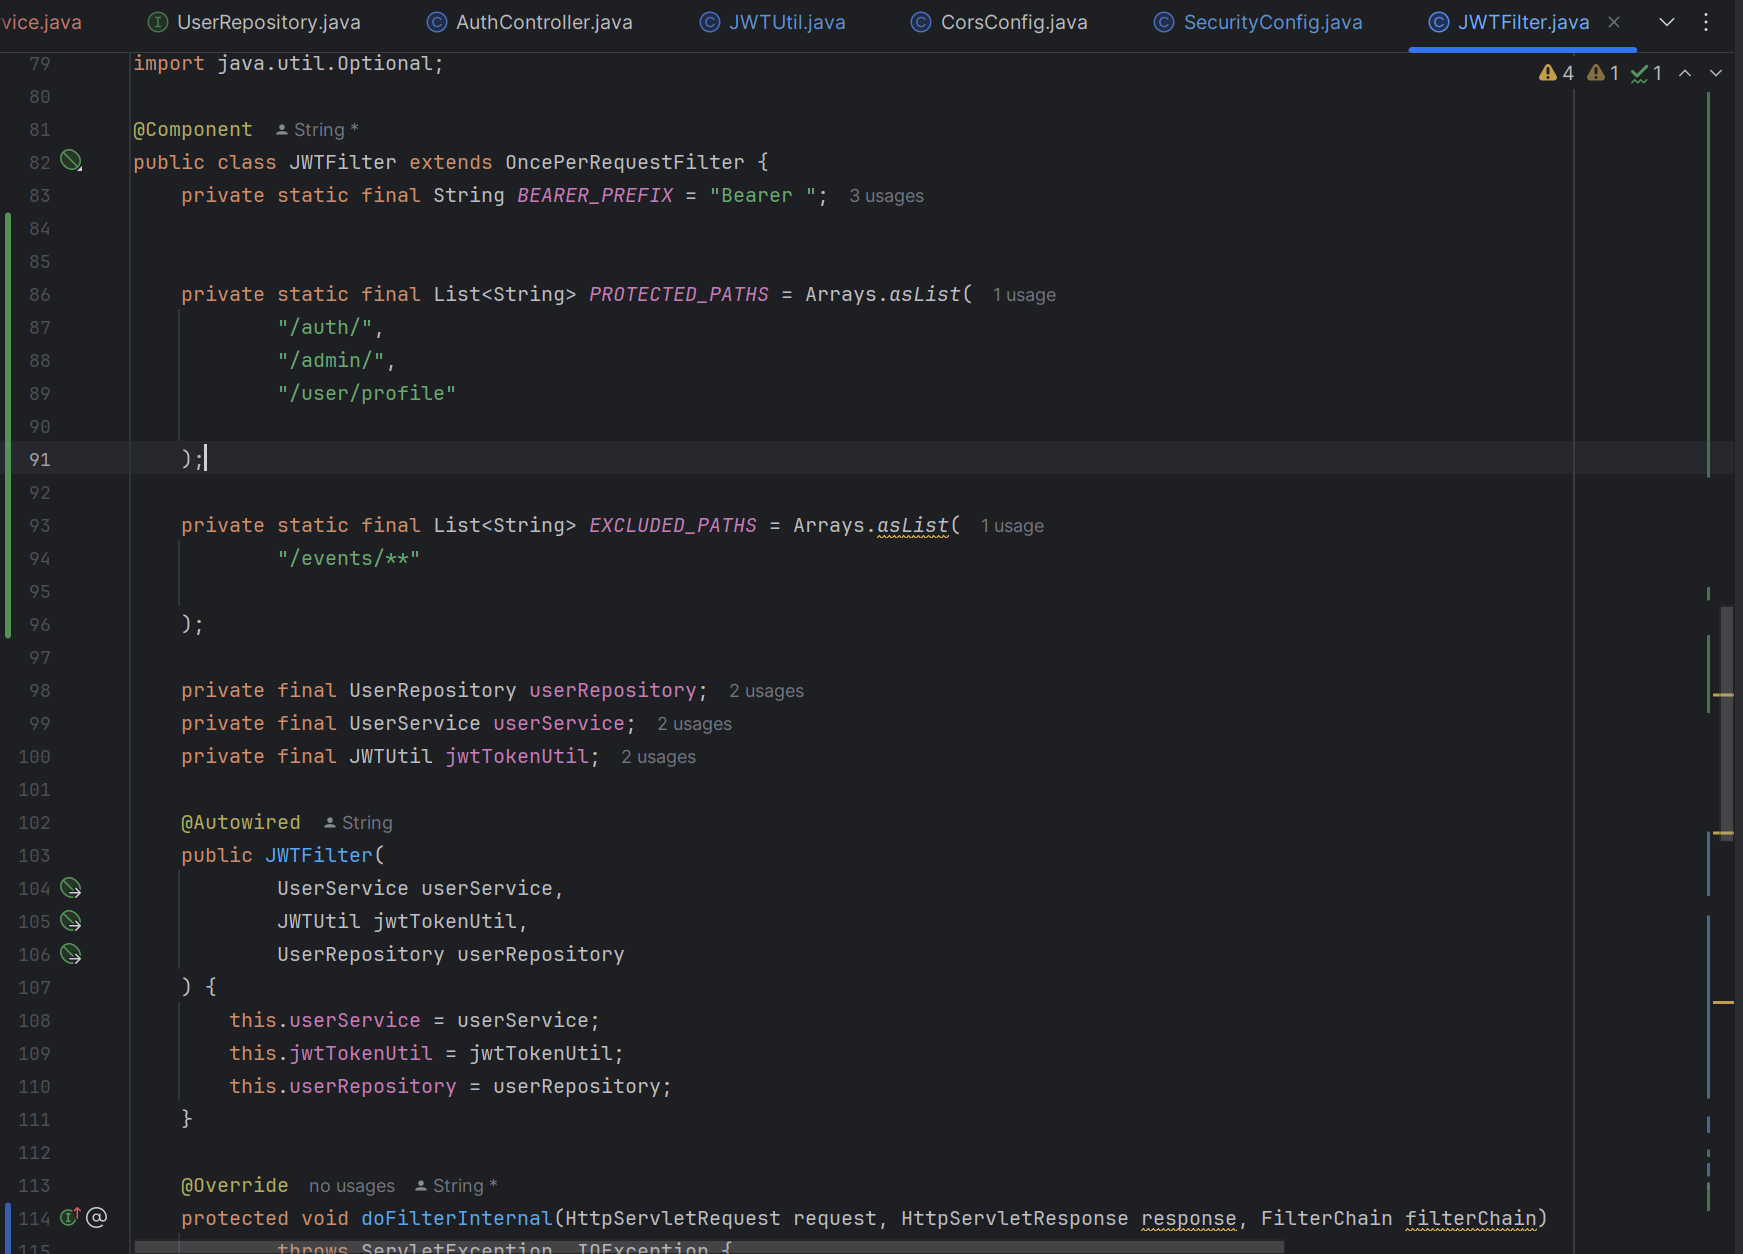Click the yellow warning icon showing 4 problems
This screenshot has width=1743, height=1254.
coord(1555,73)
